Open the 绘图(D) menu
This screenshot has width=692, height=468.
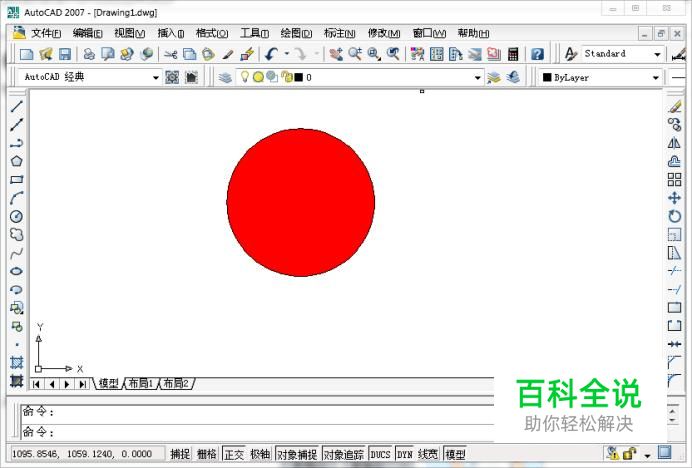point(296,33)
